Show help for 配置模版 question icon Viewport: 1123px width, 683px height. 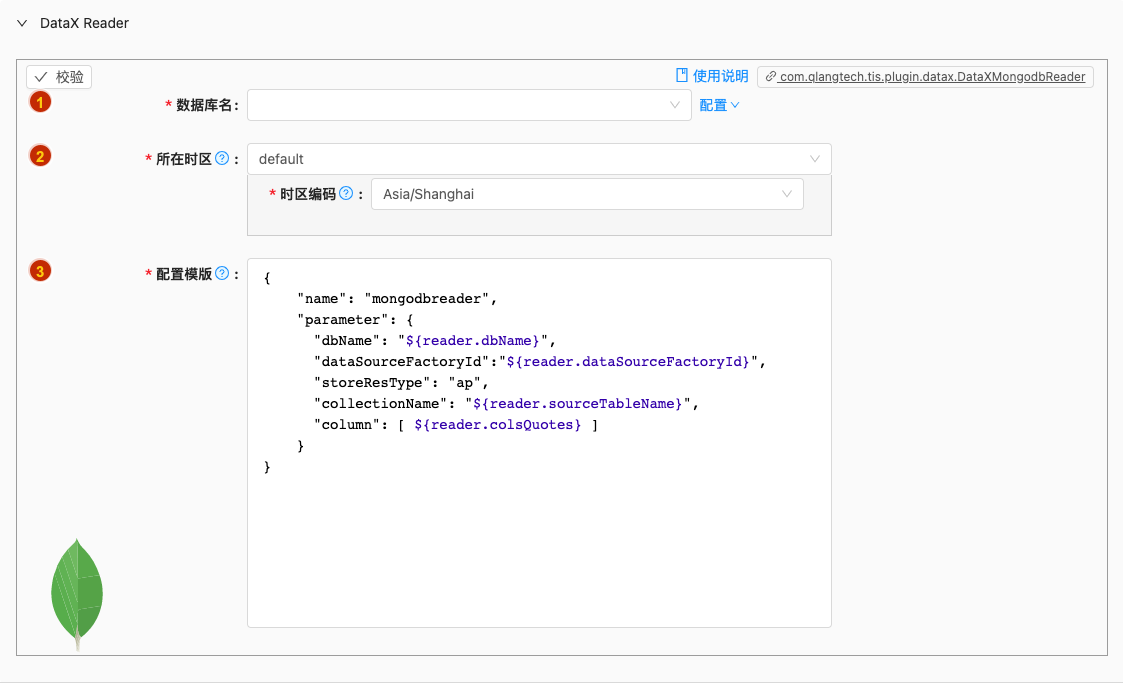click(222, 273)
